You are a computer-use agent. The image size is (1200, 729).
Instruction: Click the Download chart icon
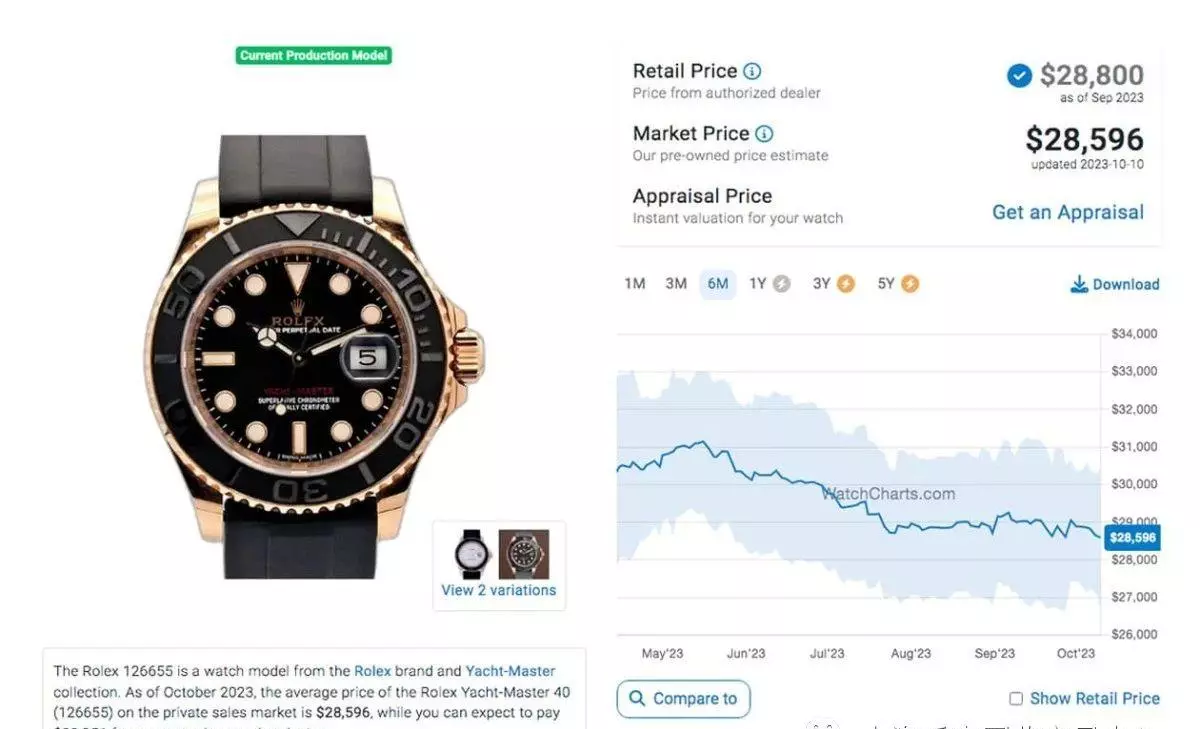point(1079,285)
